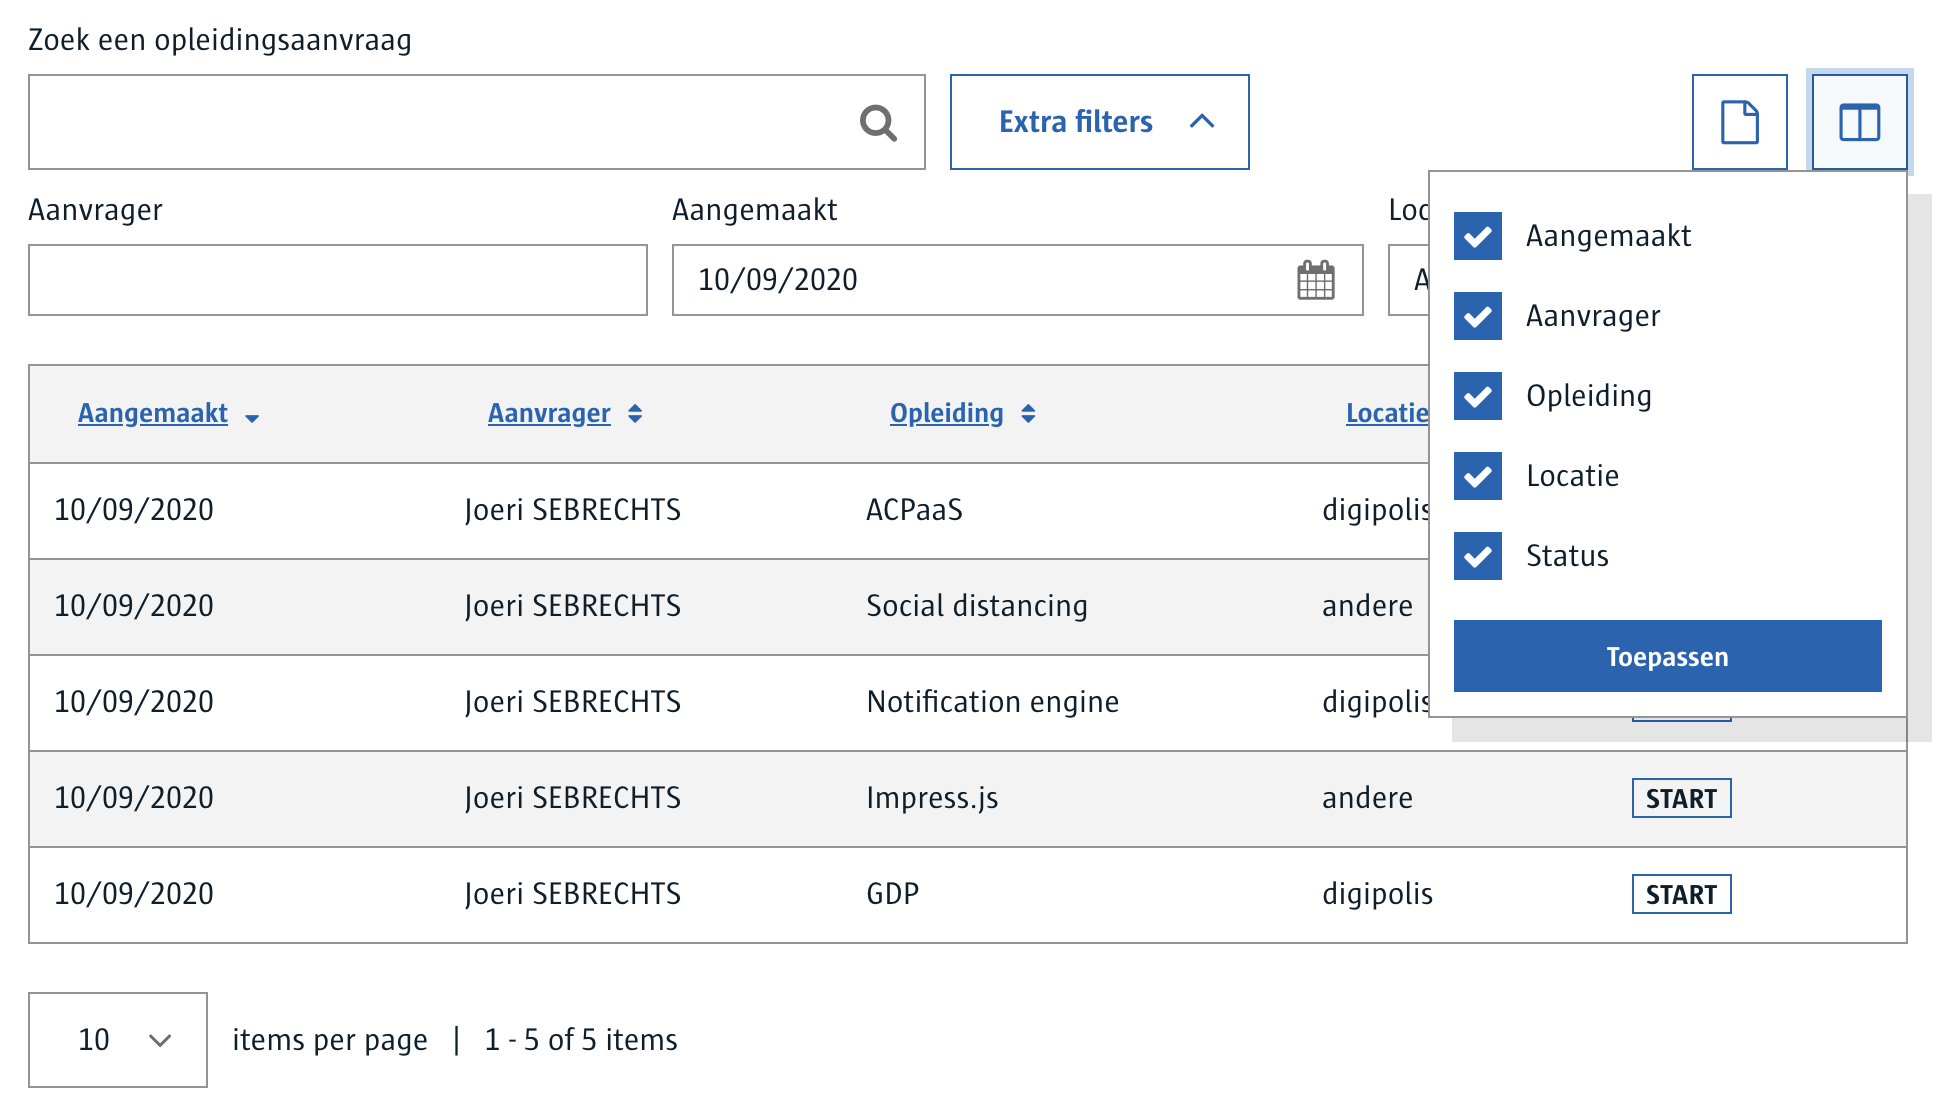This screenshot has width=1948, height=1118.
Task: Click the magnifier search icon
Action: click(x=878, y=123)
